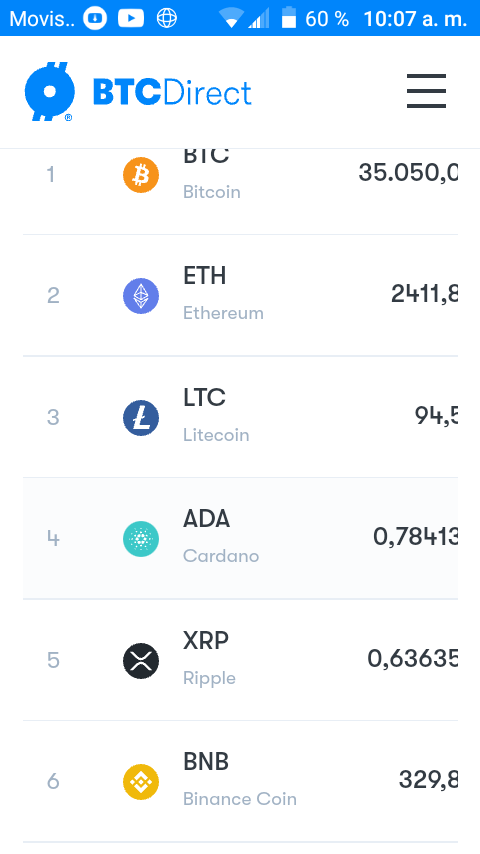Tap the download notification icon in status bar
Viewport: 480px width, 854px height.
pyautogui.click(x=95, y=19)
